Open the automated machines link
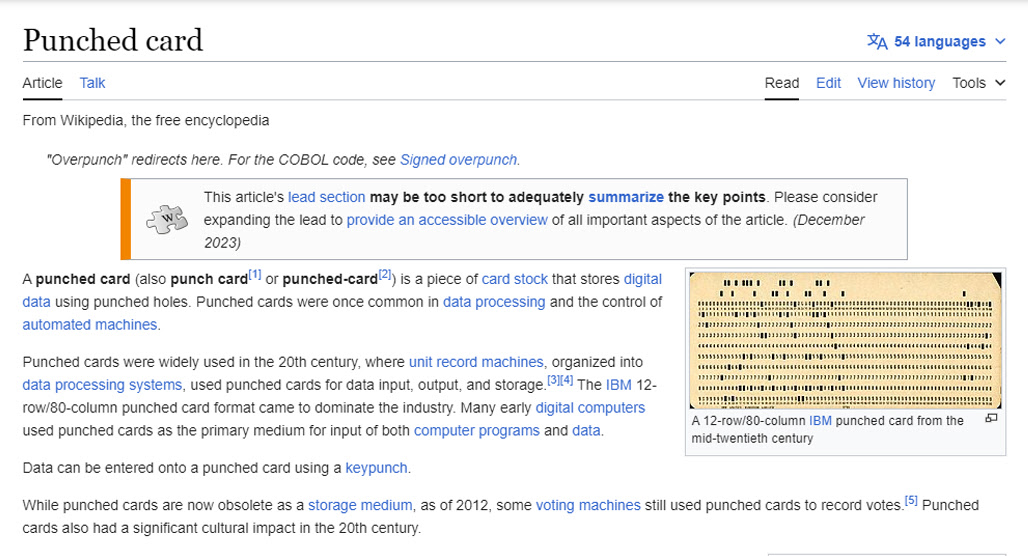Viewport: 1028px width, 556px height. [x=90, y=325]
